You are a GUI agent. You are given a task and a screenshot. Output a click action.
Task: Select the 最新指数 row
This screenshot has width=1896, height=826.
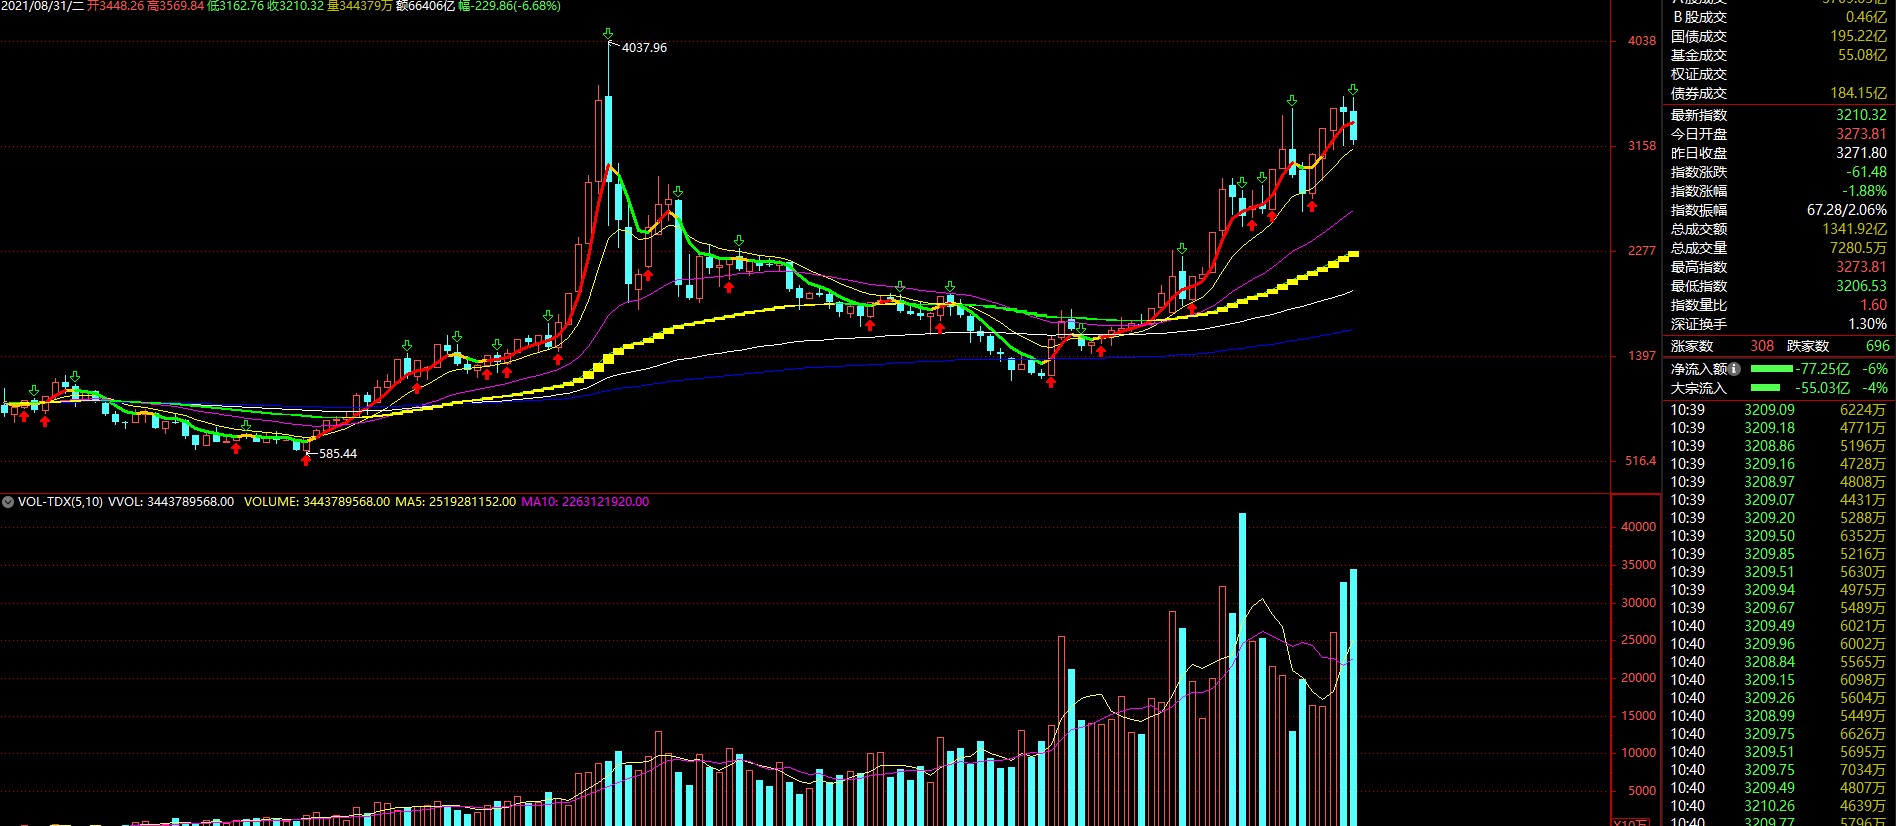[1779, 115]
